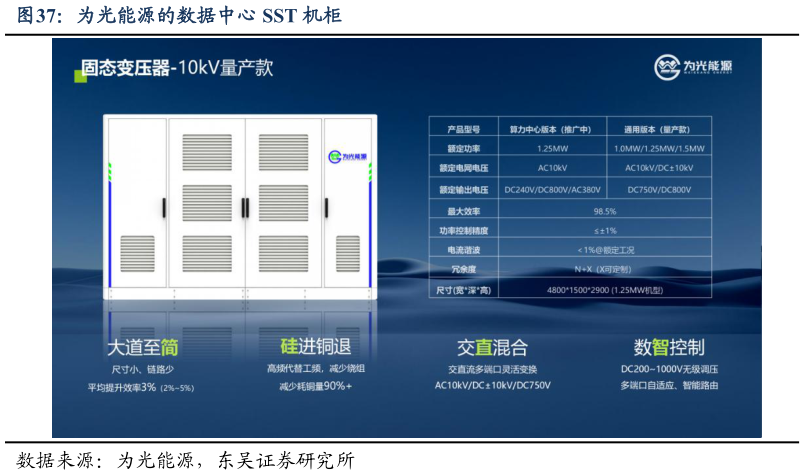Click the dimensions value 4800*1500*2900 (1.25MW机型)
The height and width of the screenshot is (475, 805).
605,290
